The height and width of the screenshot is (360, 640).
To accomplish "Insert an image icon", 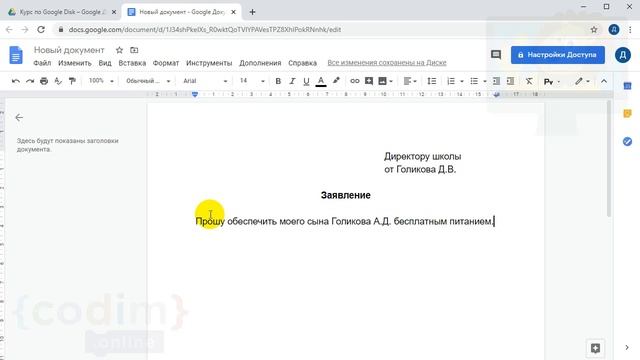I will (x=382, y=81).
